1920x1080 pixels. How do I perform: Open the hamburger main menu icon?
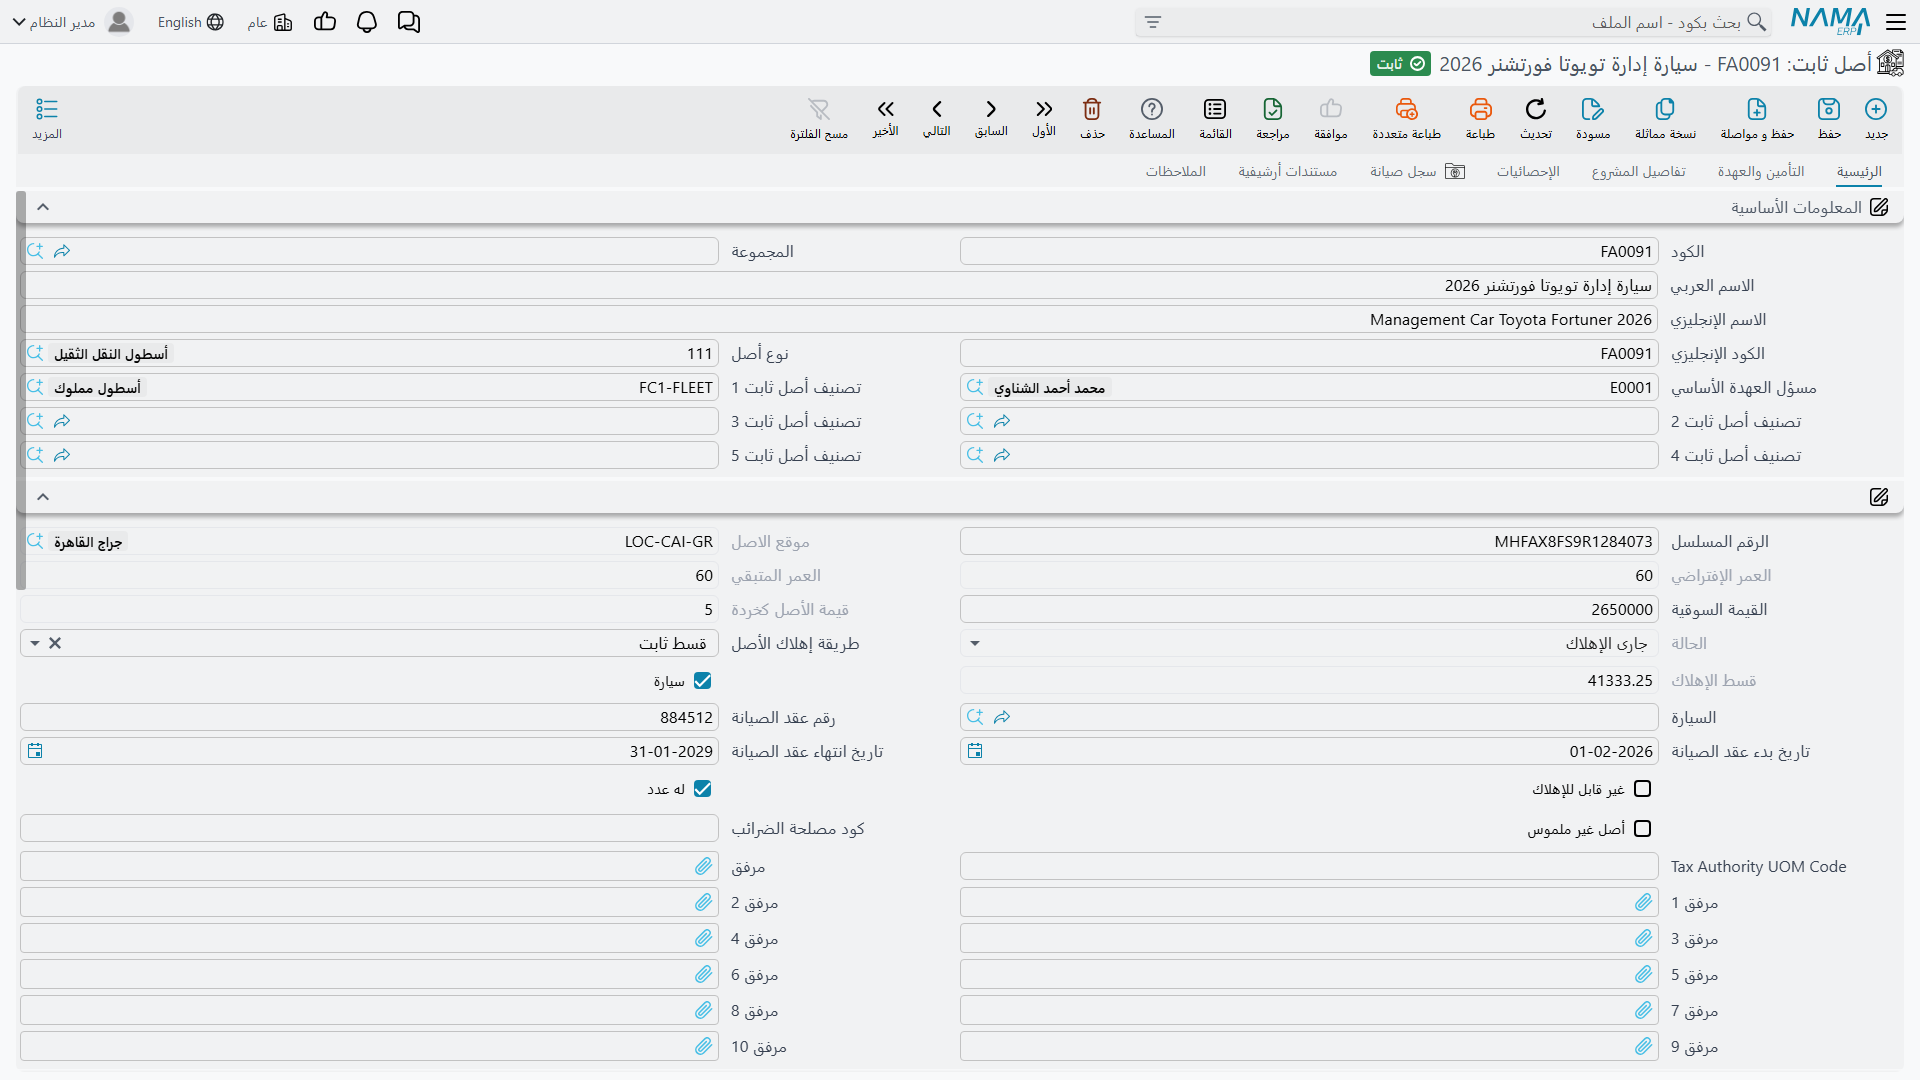pyautogui.click(x=1896, y=21)
